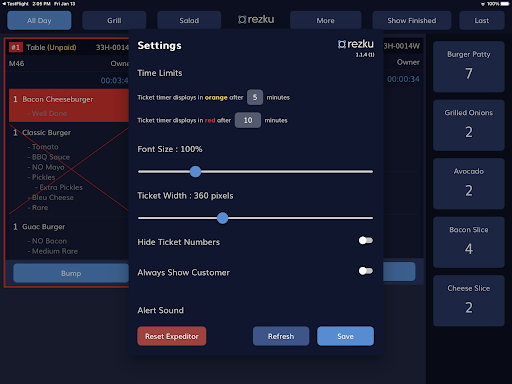Select the Bacon Slice count tile
This screenshot has width=512, height=384.
(x=469, y=242)
